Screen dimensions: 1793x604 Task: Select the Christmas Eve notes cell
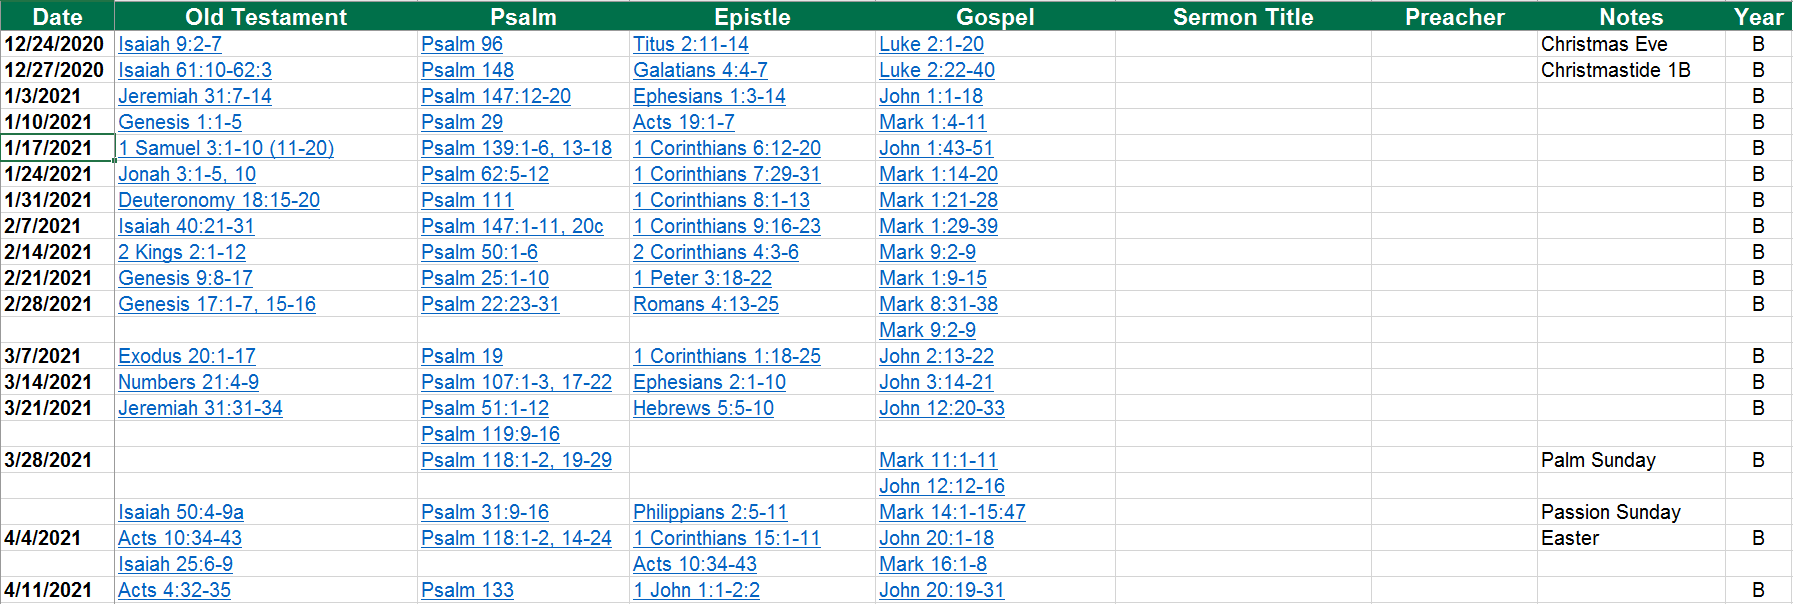tap(1604, 44)
